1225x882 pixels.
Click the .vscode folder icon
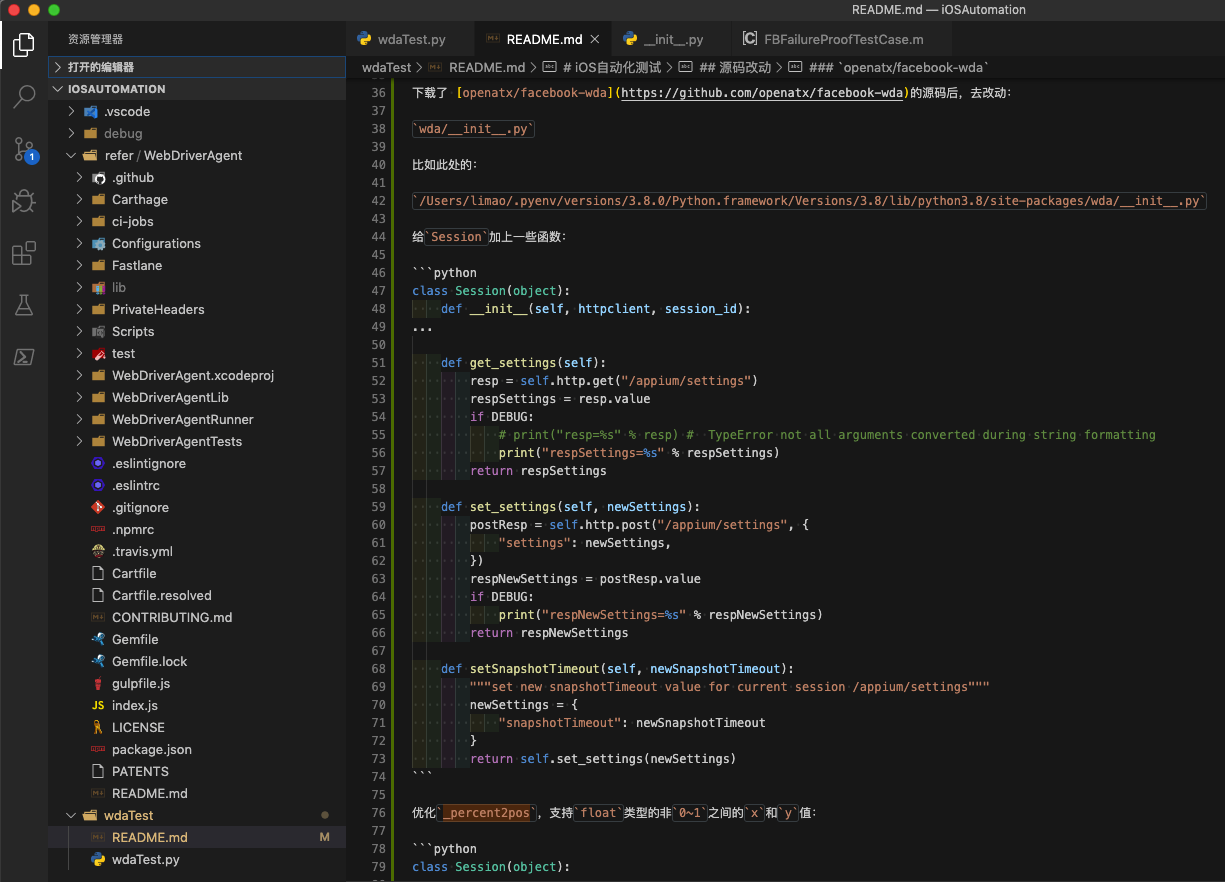(x=91, y=111)
